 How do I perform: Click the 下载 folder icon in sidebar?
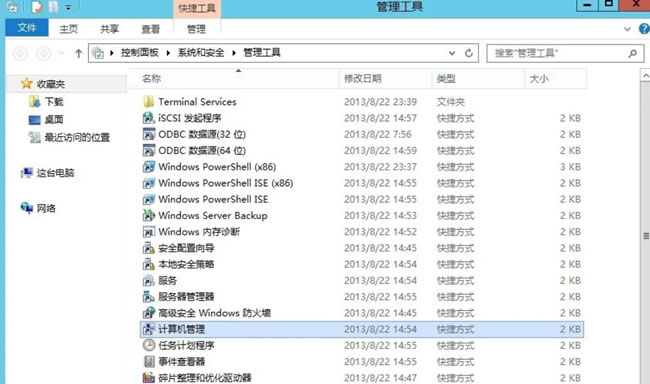point(35,102)
